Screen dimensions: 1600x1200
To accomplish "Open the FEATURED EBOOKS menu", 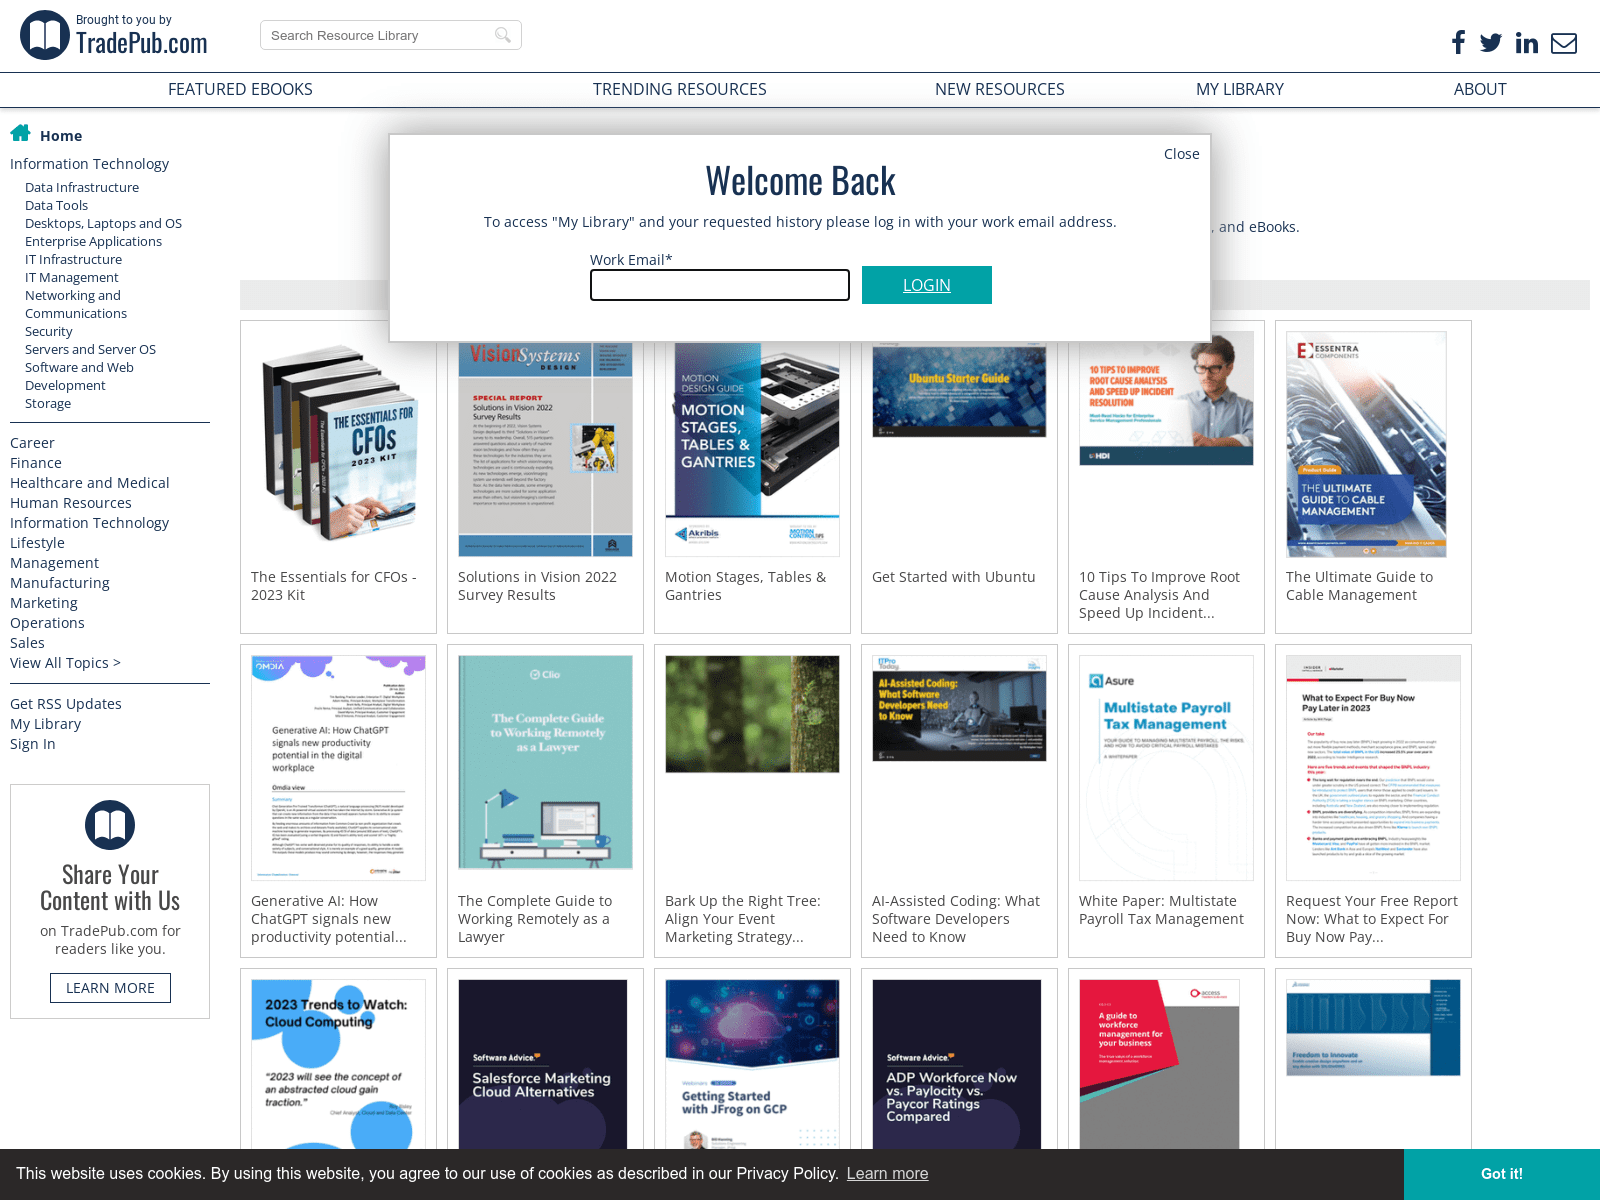I will click(240, 89).
